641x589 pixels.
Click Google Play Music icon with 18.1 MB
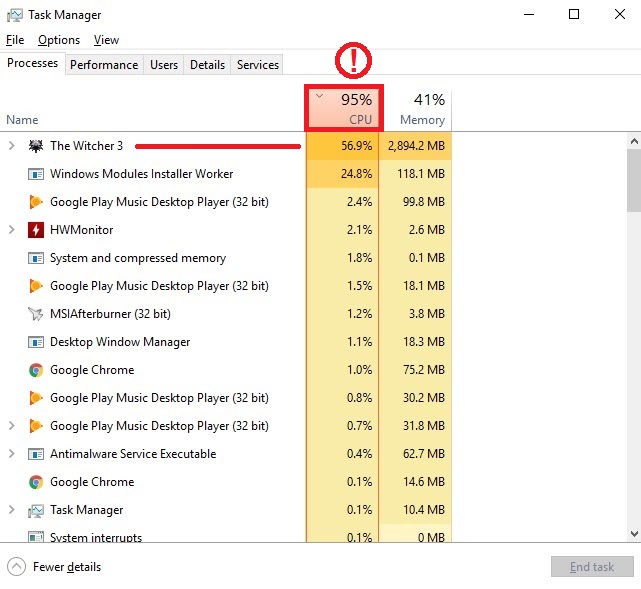click(36, 286)
